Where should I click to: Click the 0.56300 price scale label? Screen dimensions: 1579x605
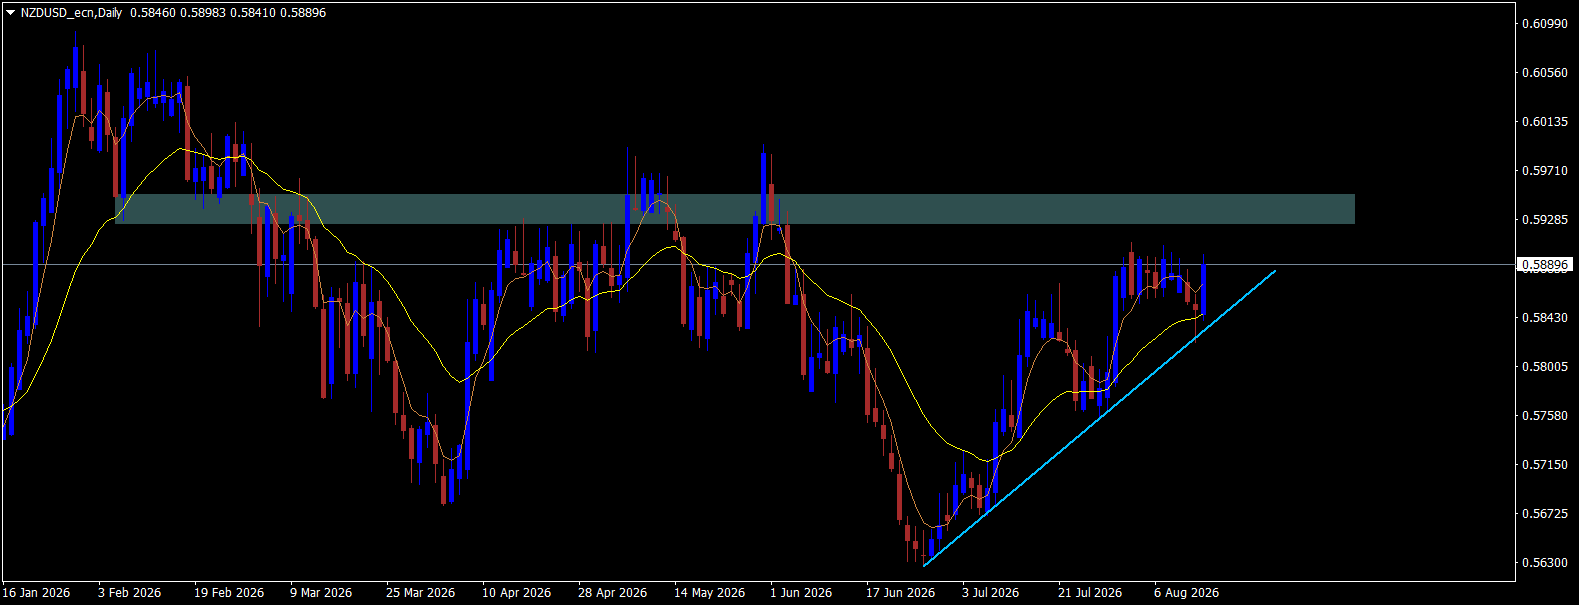(x=1544, y=563)
